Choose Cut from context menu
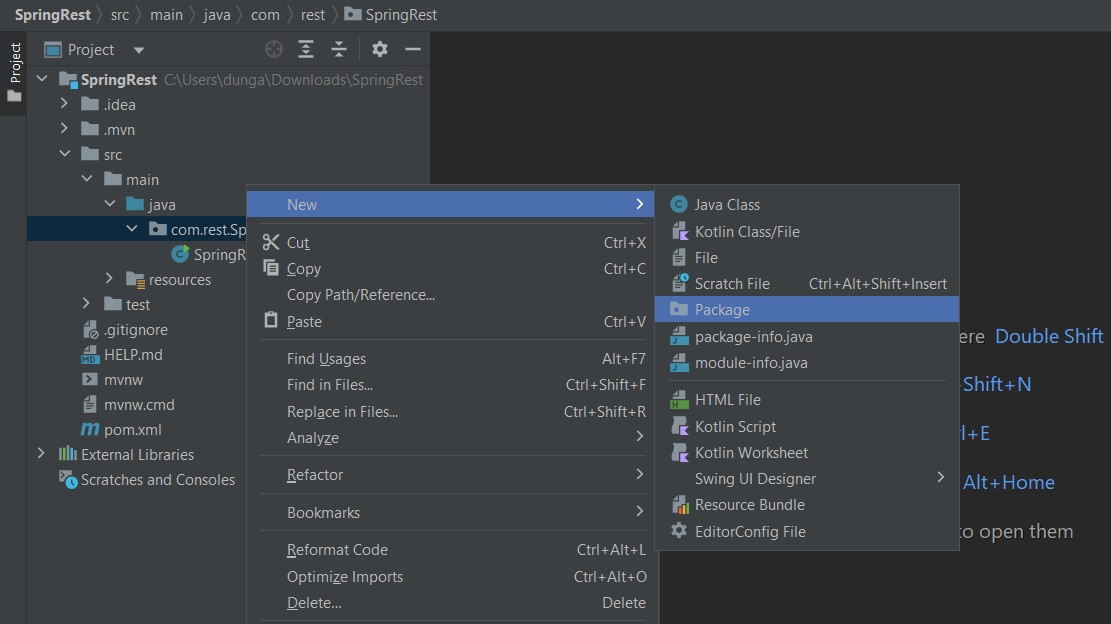The image size is (1111, 624). pyautogui.click(x=451, y=242)
